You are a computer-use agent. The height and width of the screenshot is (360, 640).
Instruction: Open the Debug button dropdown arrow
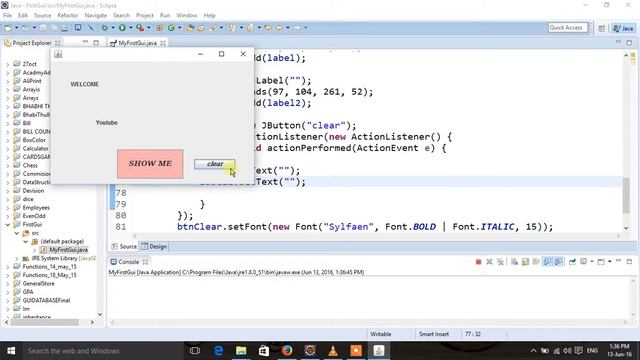point(113,28)
